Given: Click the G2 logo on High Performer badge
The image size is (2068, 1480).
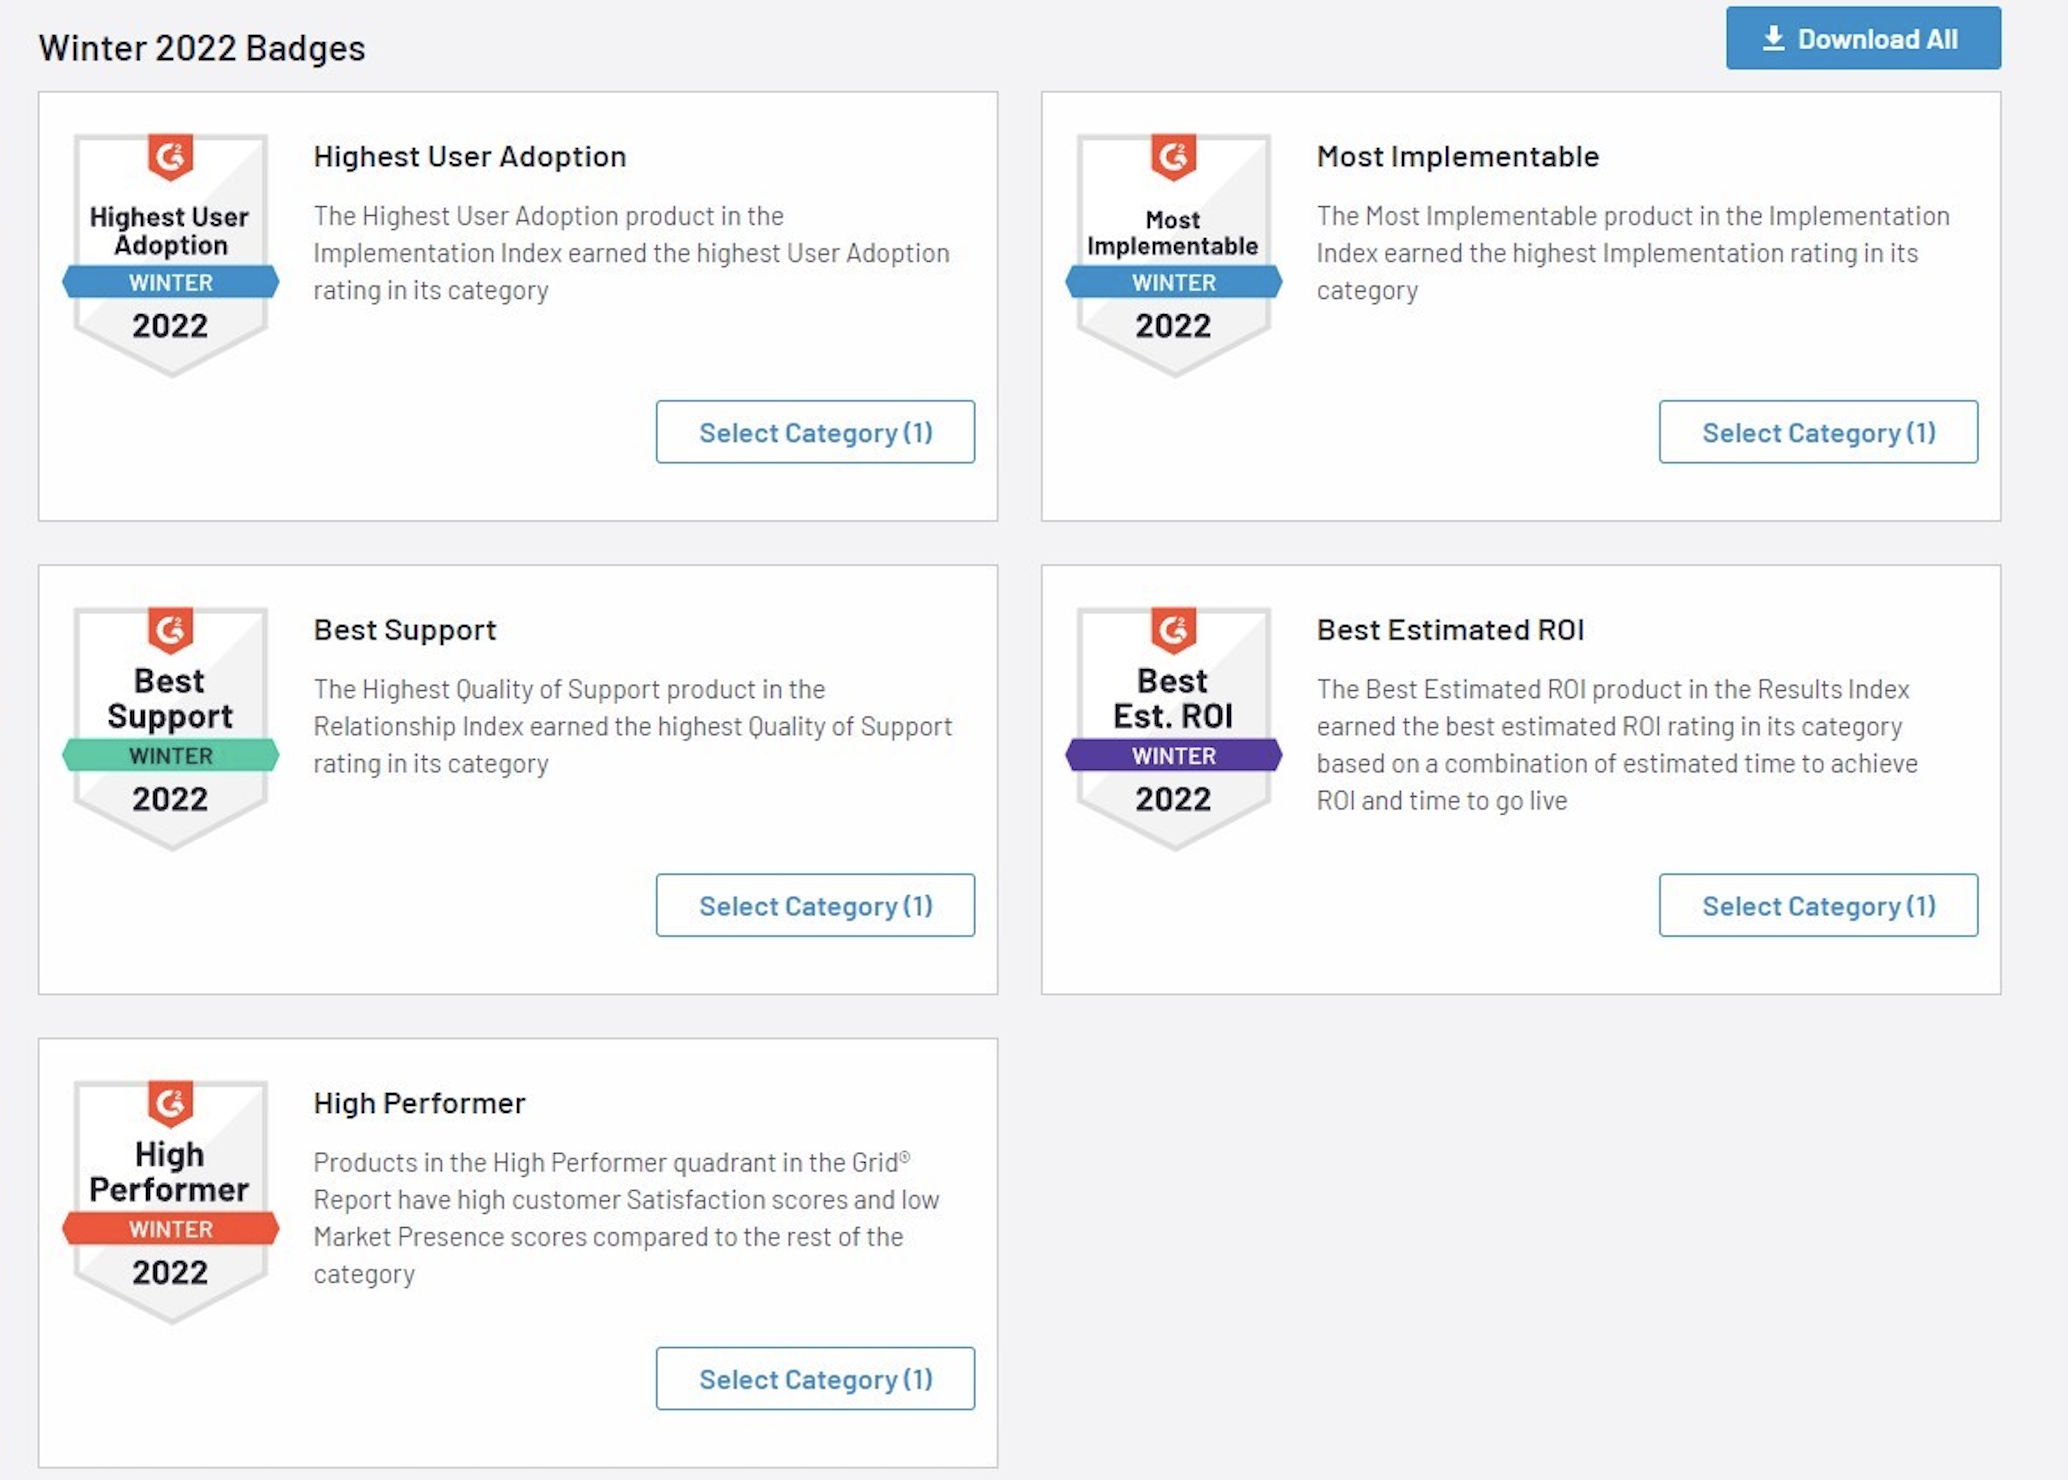Looking at the screenshot, I should coord(171,1103).
